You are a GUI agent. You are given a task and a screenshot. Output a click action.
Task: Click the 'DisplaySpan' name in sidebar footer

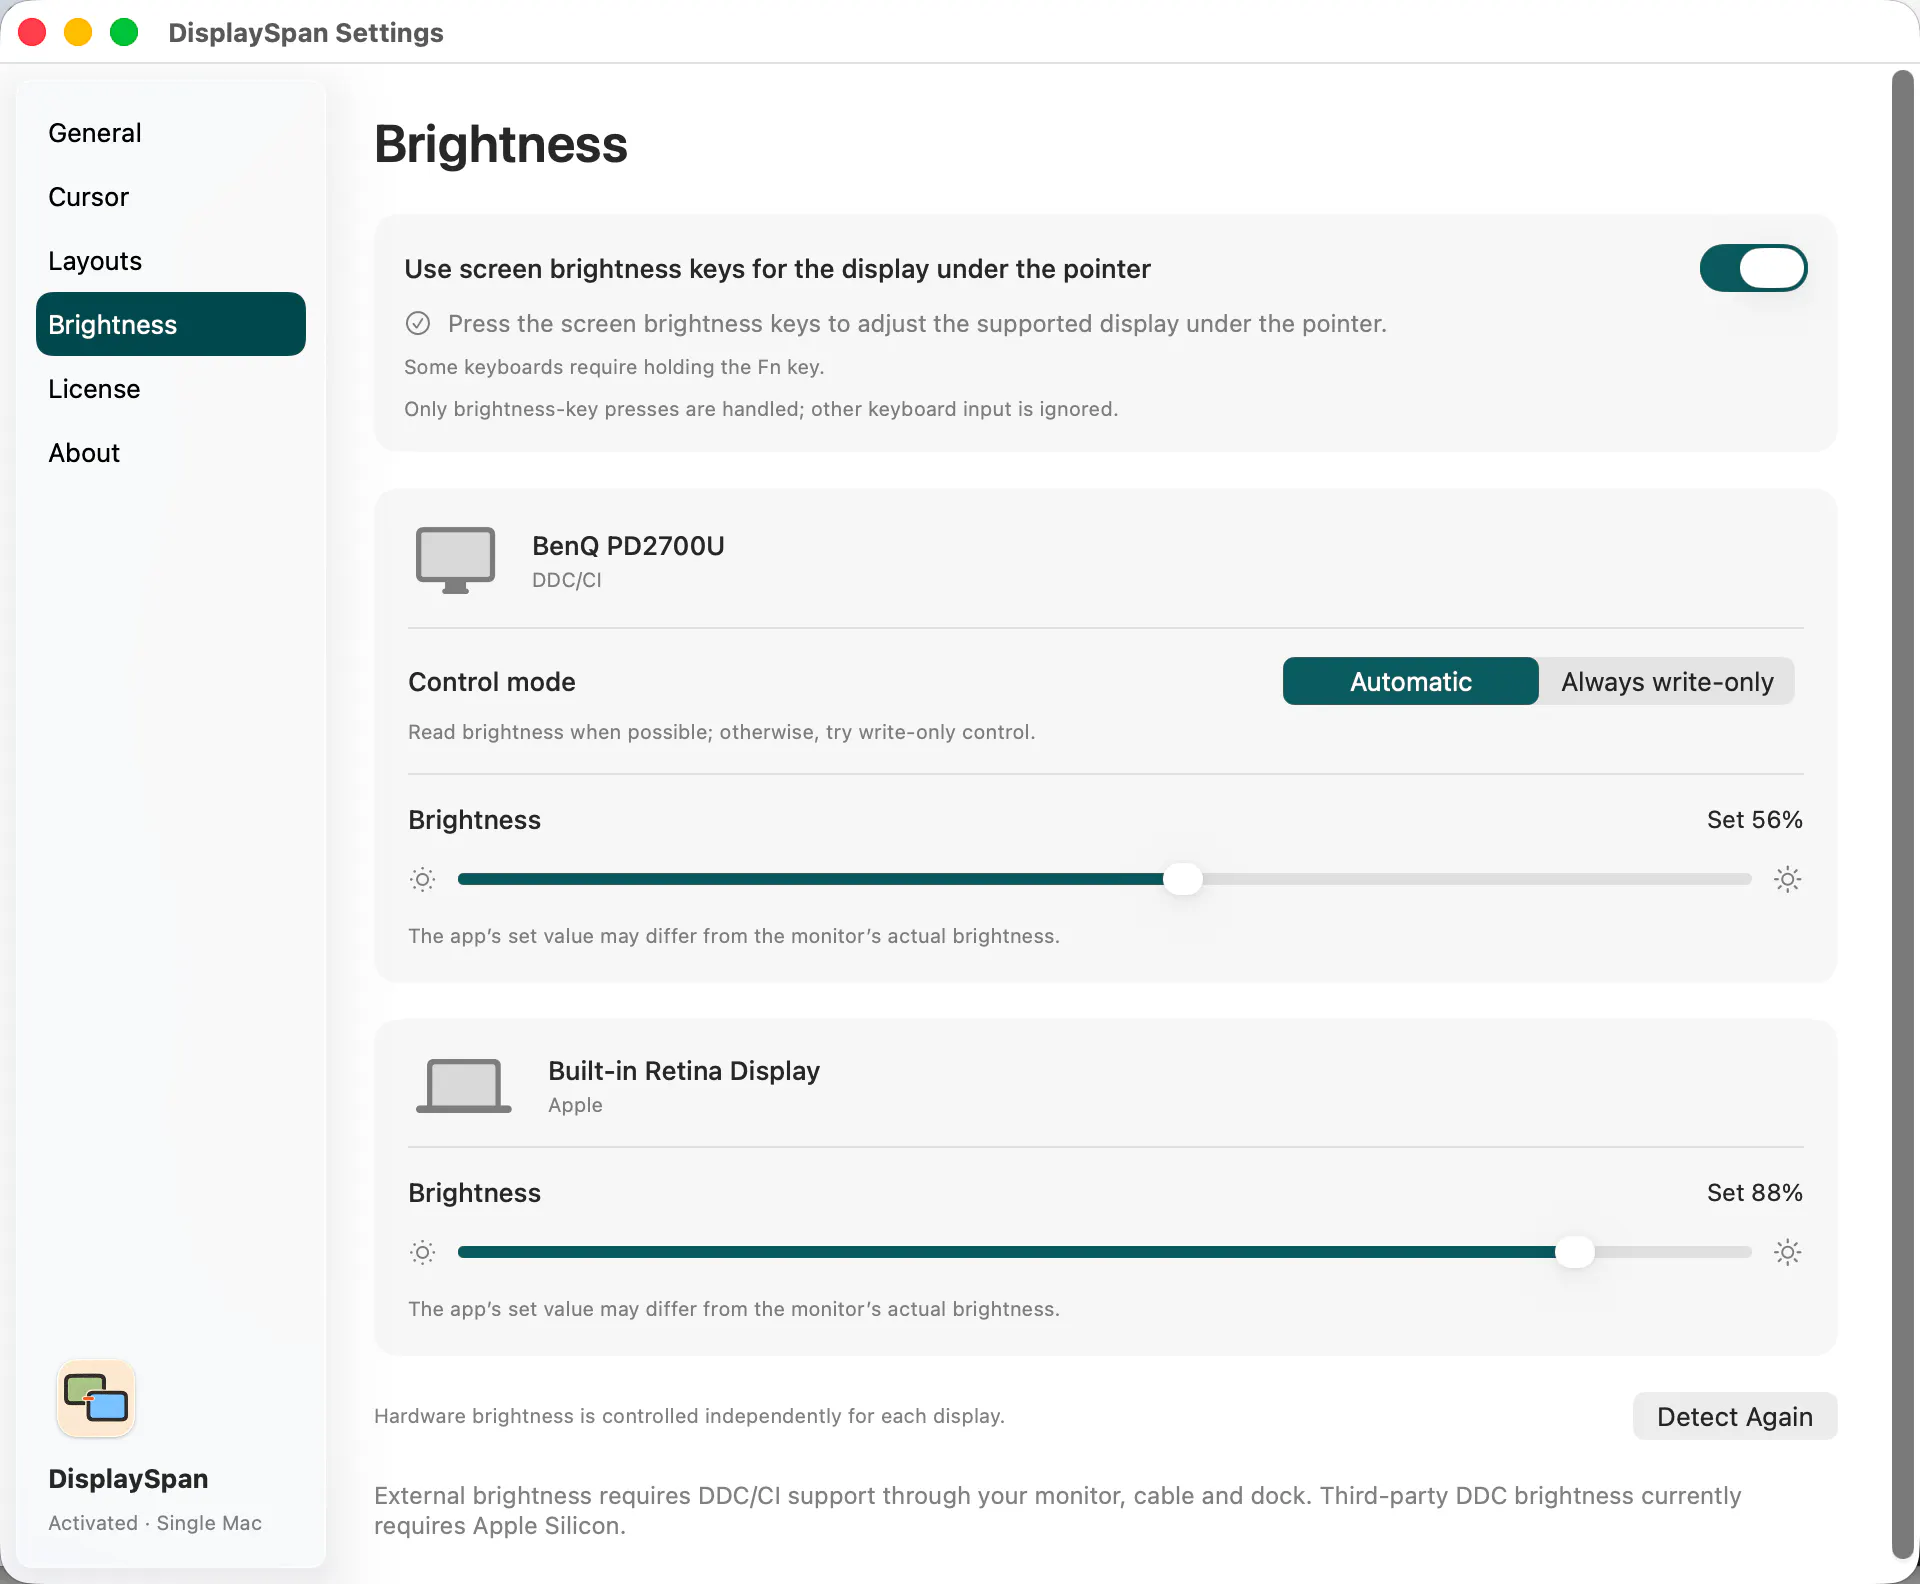click(x=128, y=1478)
